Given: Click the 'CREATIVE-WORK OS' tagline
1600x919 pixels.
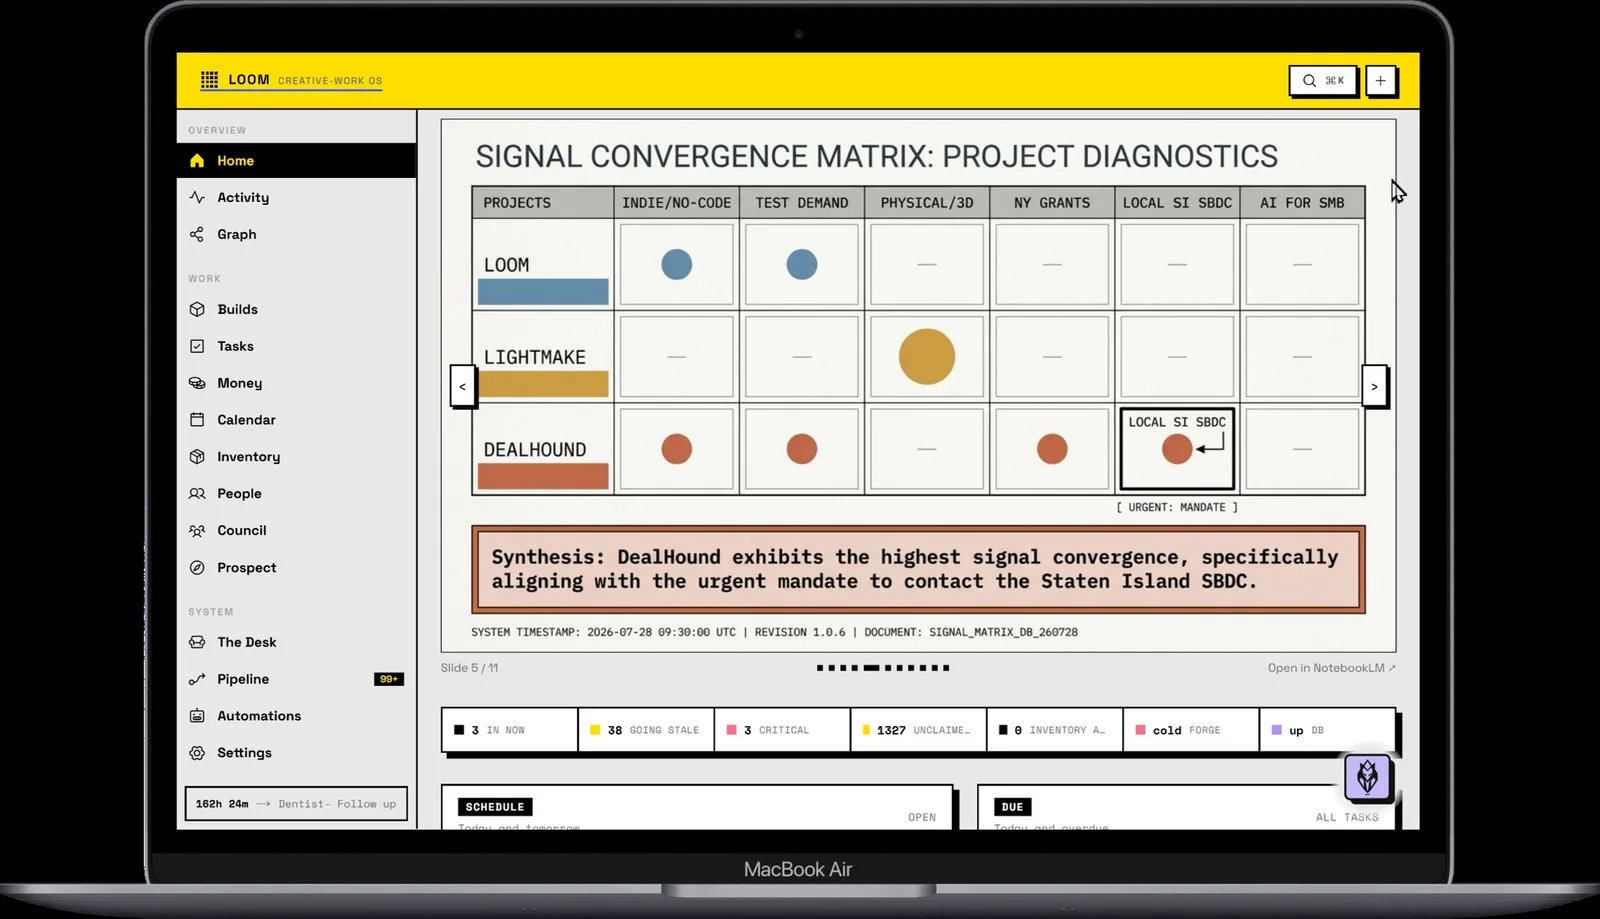Looking at the screenshot, I should pyautogui.click(x=330, y=81).
